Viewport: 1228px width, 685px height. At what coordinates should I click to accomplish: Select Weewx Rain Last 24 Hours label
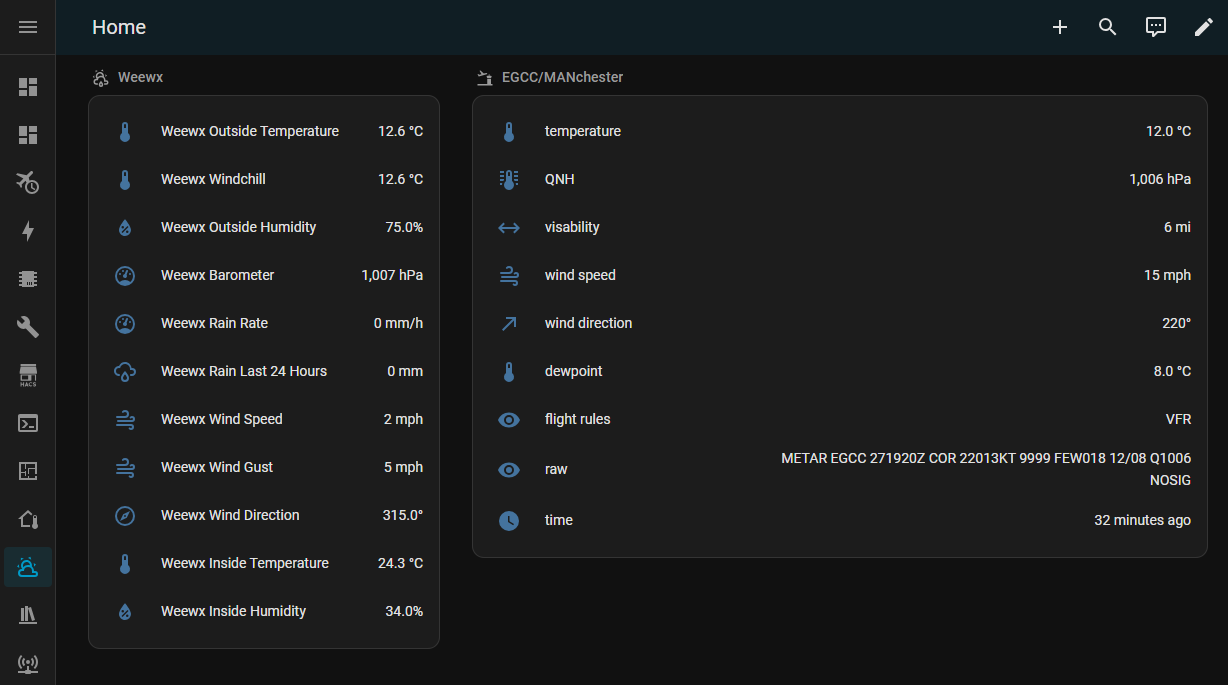pos(244,371)
